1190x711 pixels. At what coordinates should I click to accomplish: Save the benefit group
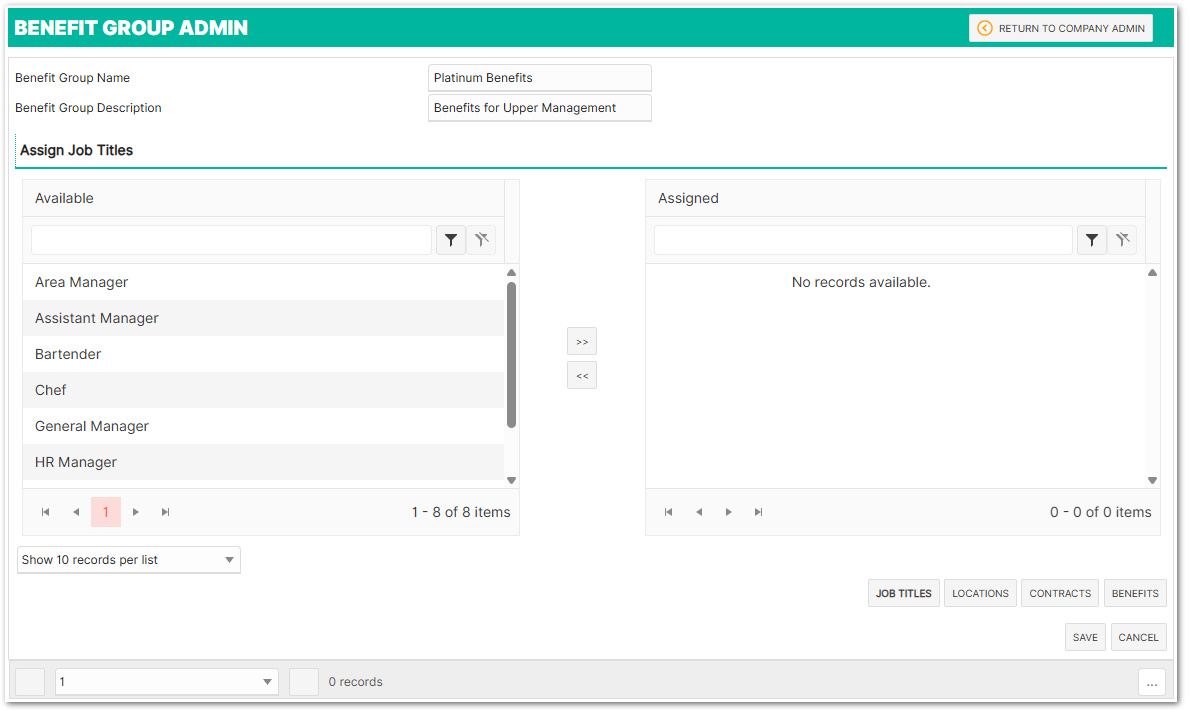1085,637
